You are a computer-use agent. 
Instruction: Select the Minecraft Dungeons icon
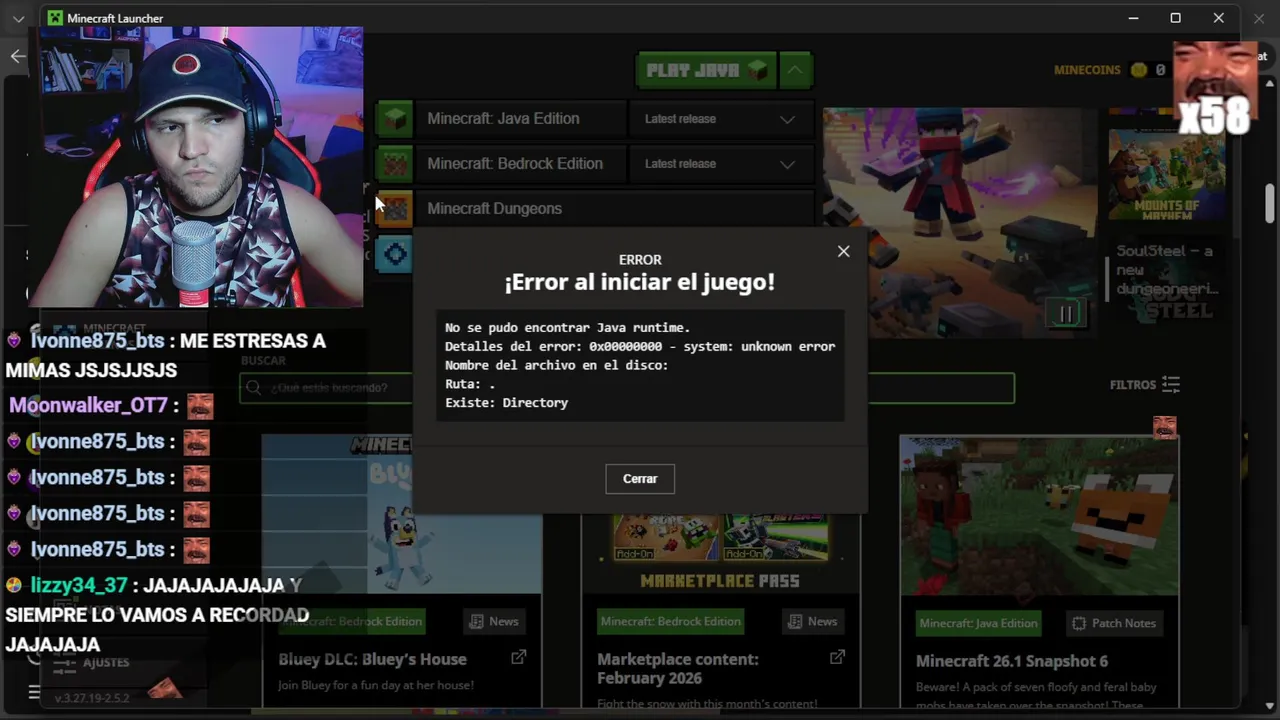coord(394,209)
